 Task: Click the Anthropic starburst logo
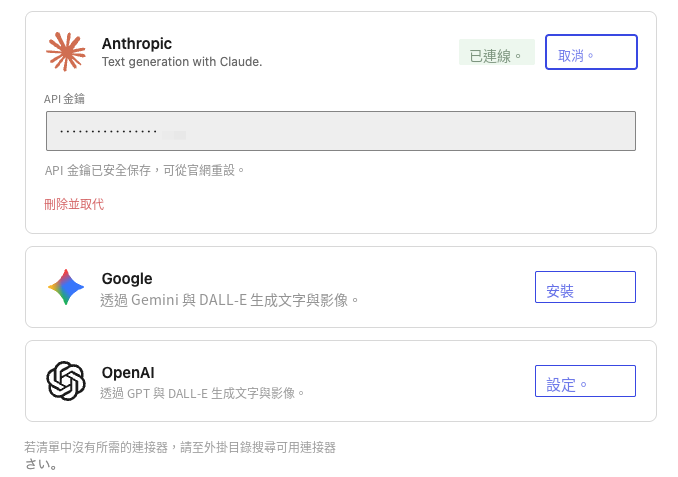pos(66,51)
